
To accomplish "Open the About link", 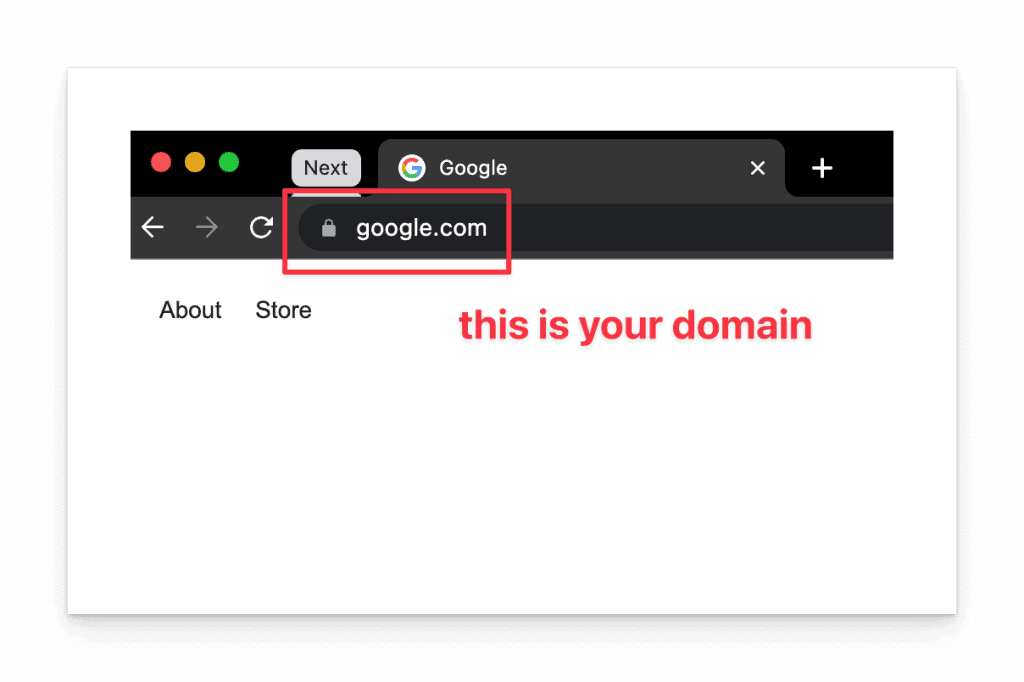I will point(190,310).
